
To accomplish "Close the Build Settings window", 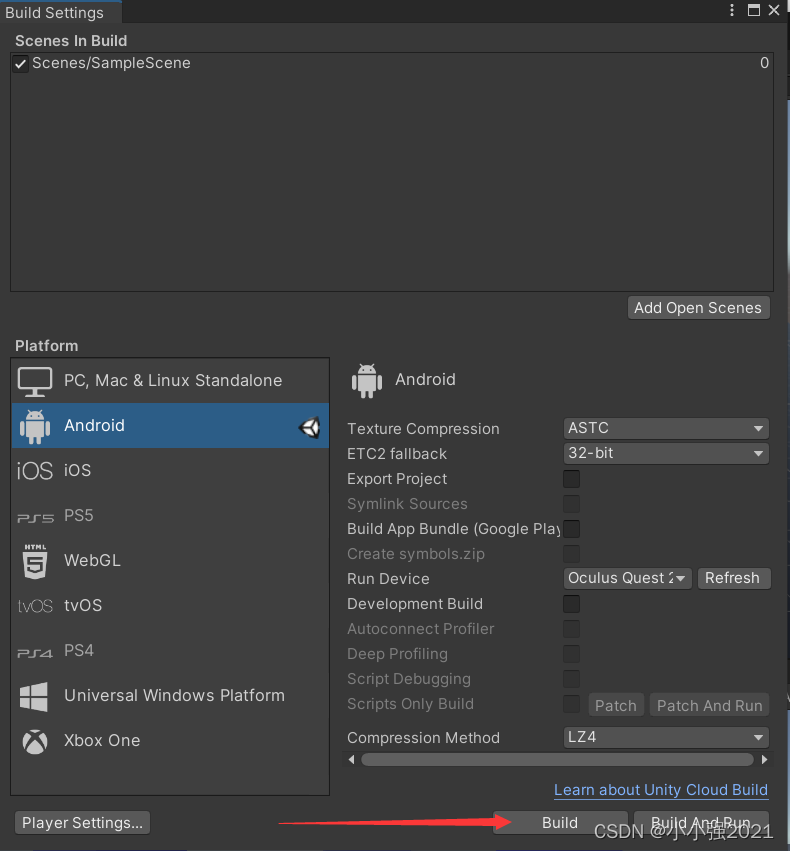I will 774,10.
